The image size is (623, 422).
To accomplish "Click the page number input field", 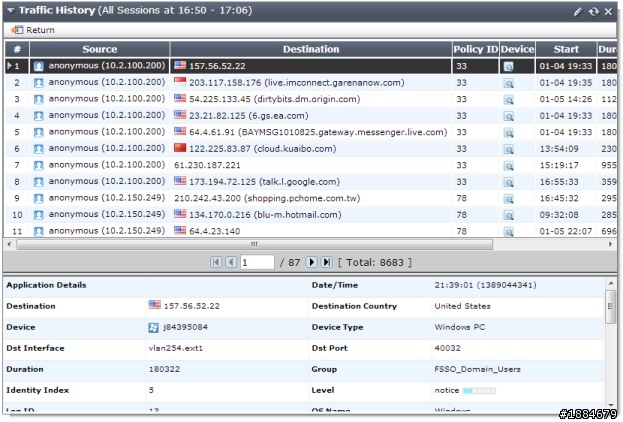I will click(256, 262).
